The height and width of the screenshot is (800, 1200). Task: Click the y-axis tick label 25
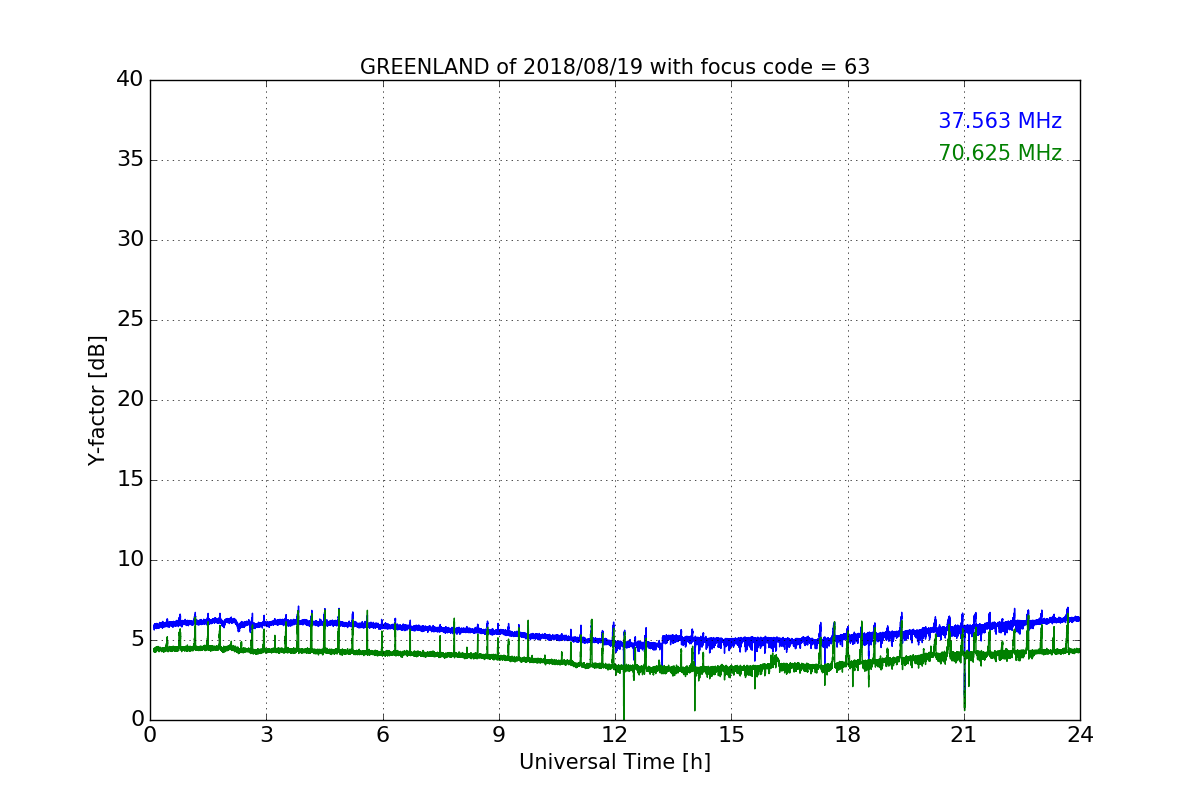click(x=130, y=320)
